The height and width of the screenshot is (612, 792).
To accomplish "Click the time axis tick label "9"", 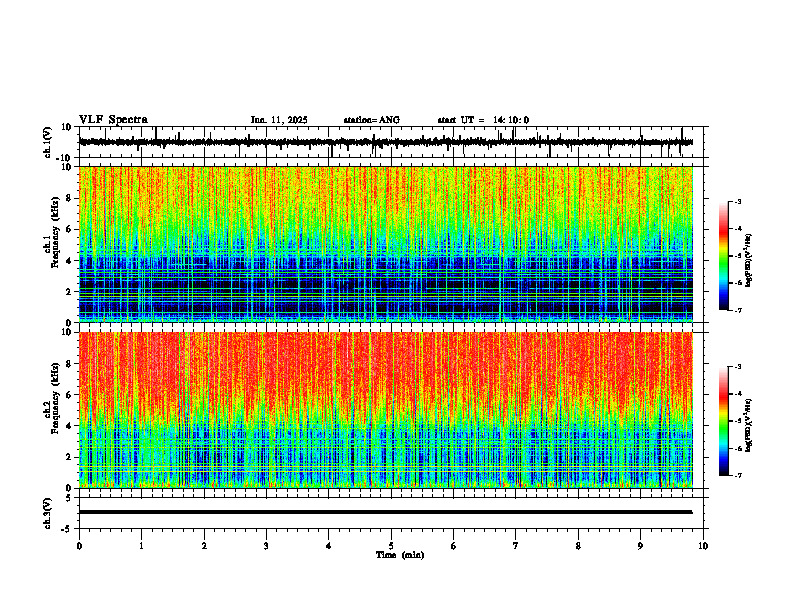I will (640, 546).
